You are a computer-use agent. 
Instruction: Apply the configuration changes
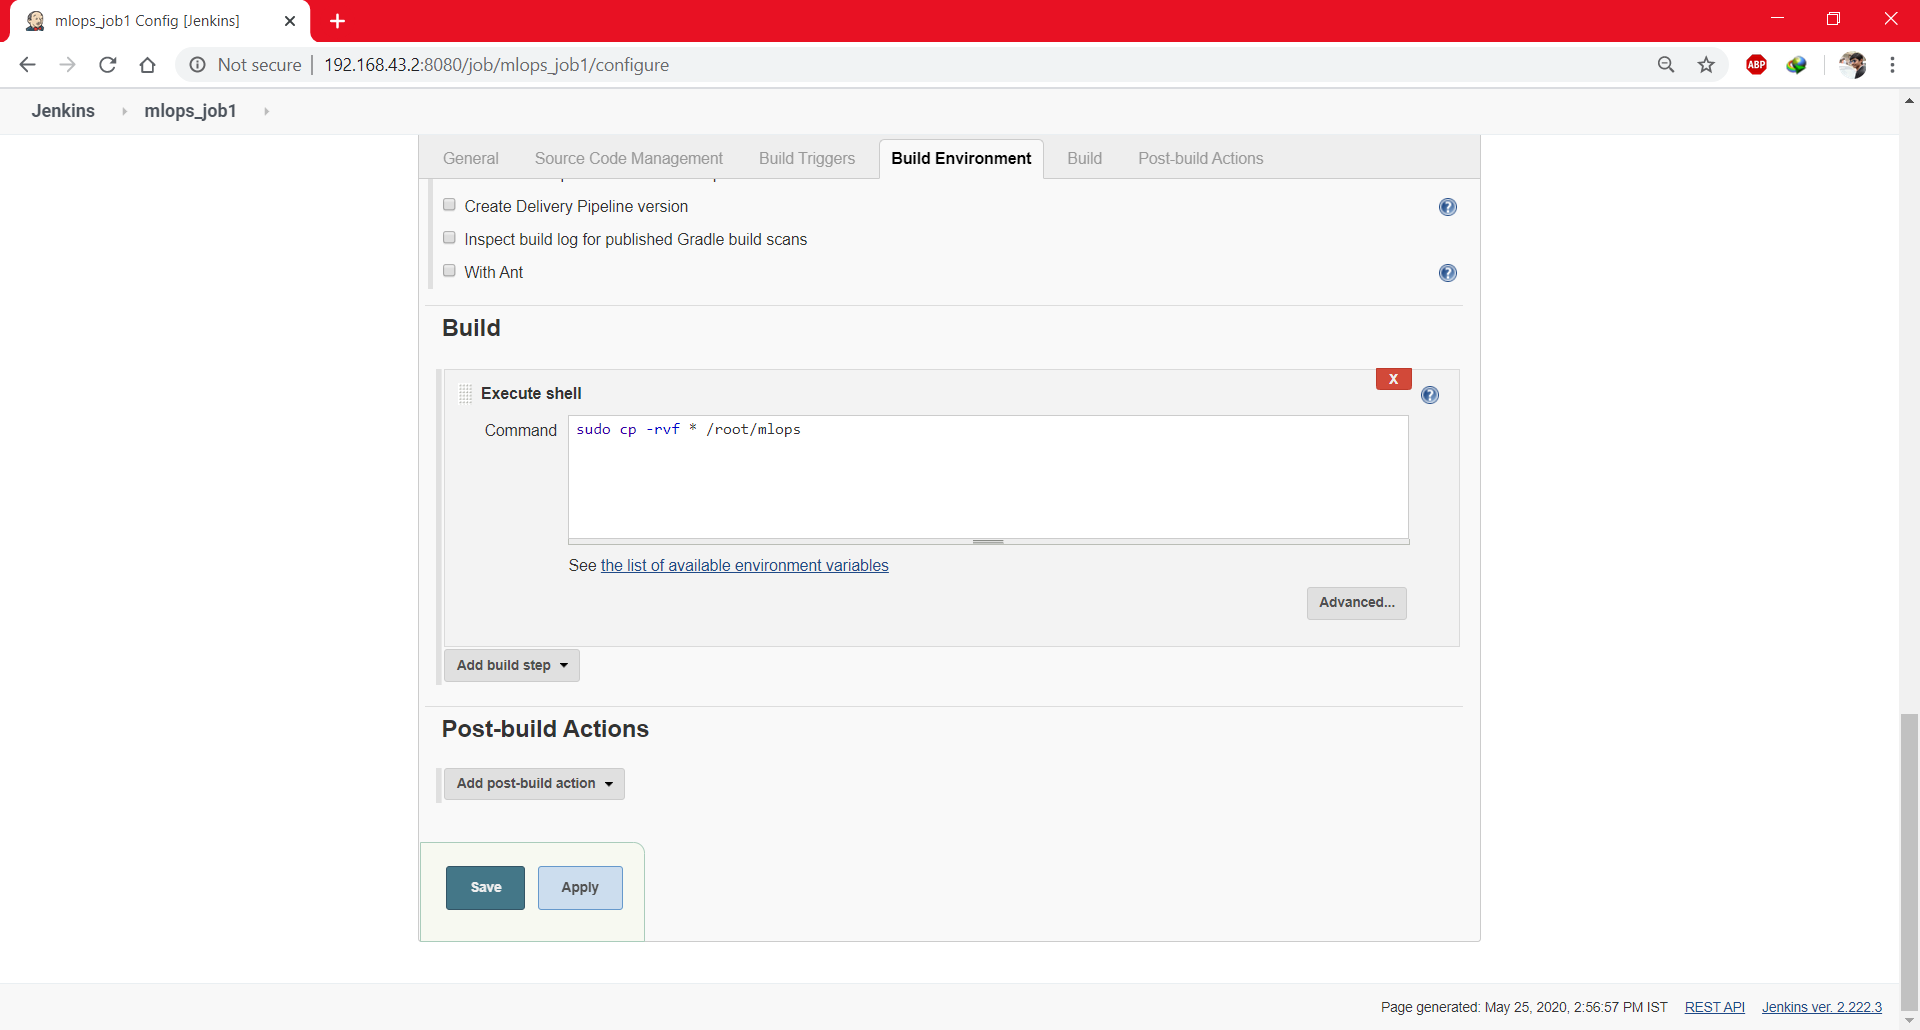click(579, 887)
